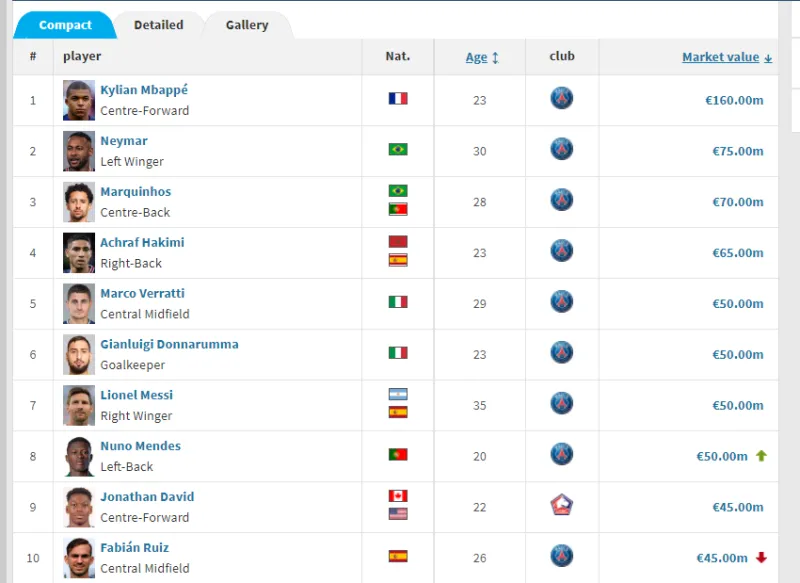Click the Brazilian flag in Neymar's row
Viewport: 800px width, 583px height.
click(x=398, y=150)
